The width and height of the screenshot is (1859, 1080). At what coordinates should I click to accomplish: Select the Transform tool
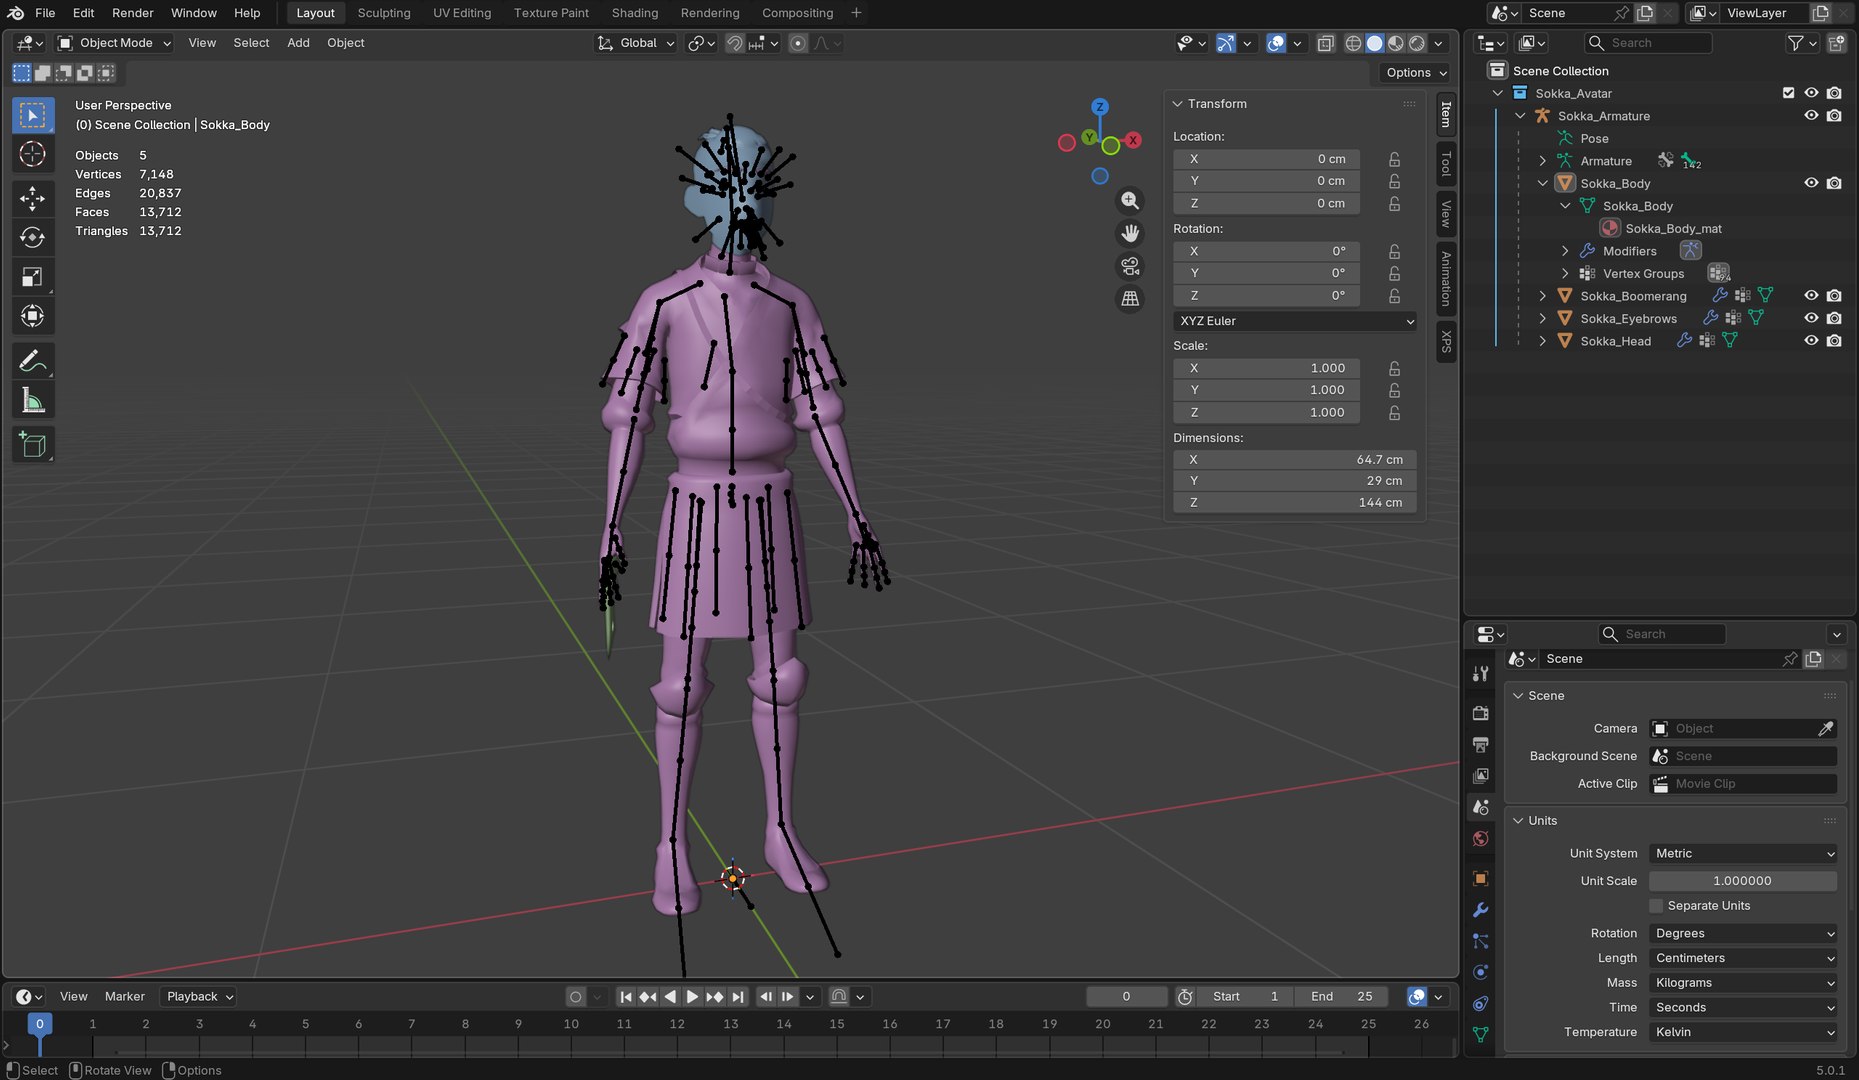tap(32, 316)
